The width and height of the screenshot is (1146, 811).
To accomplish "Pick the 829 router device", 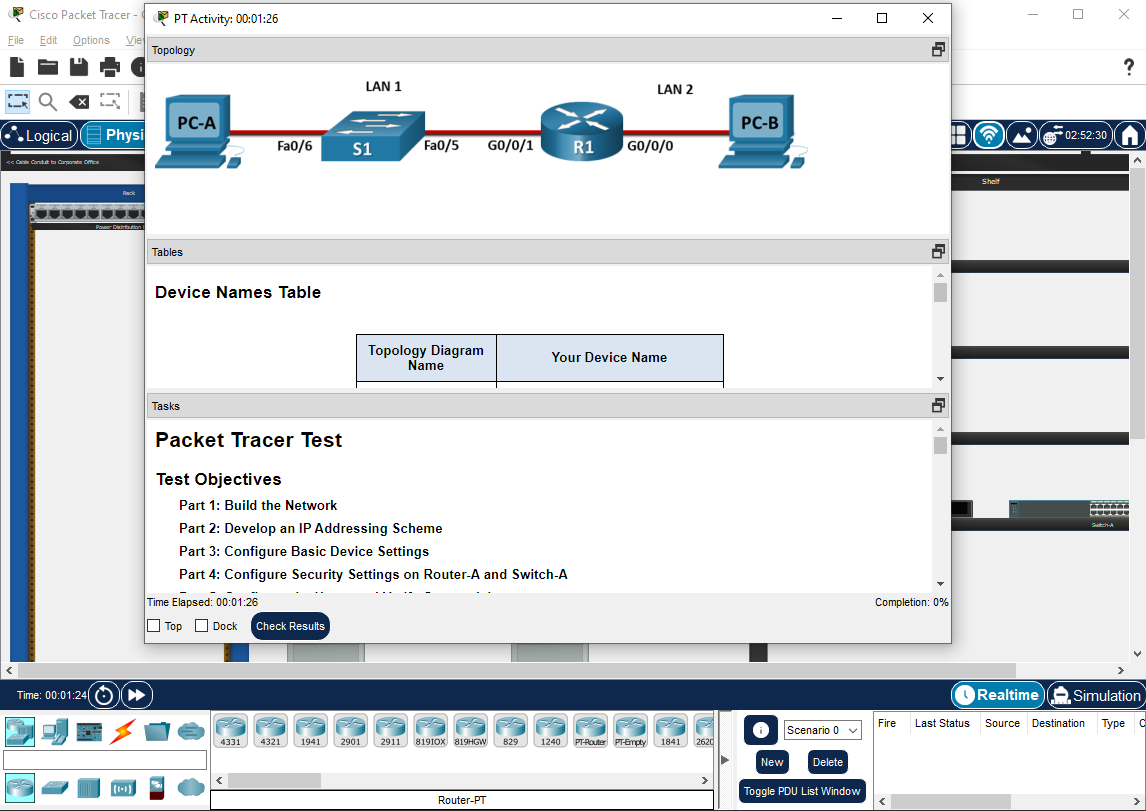I will (x=510, y=731).
